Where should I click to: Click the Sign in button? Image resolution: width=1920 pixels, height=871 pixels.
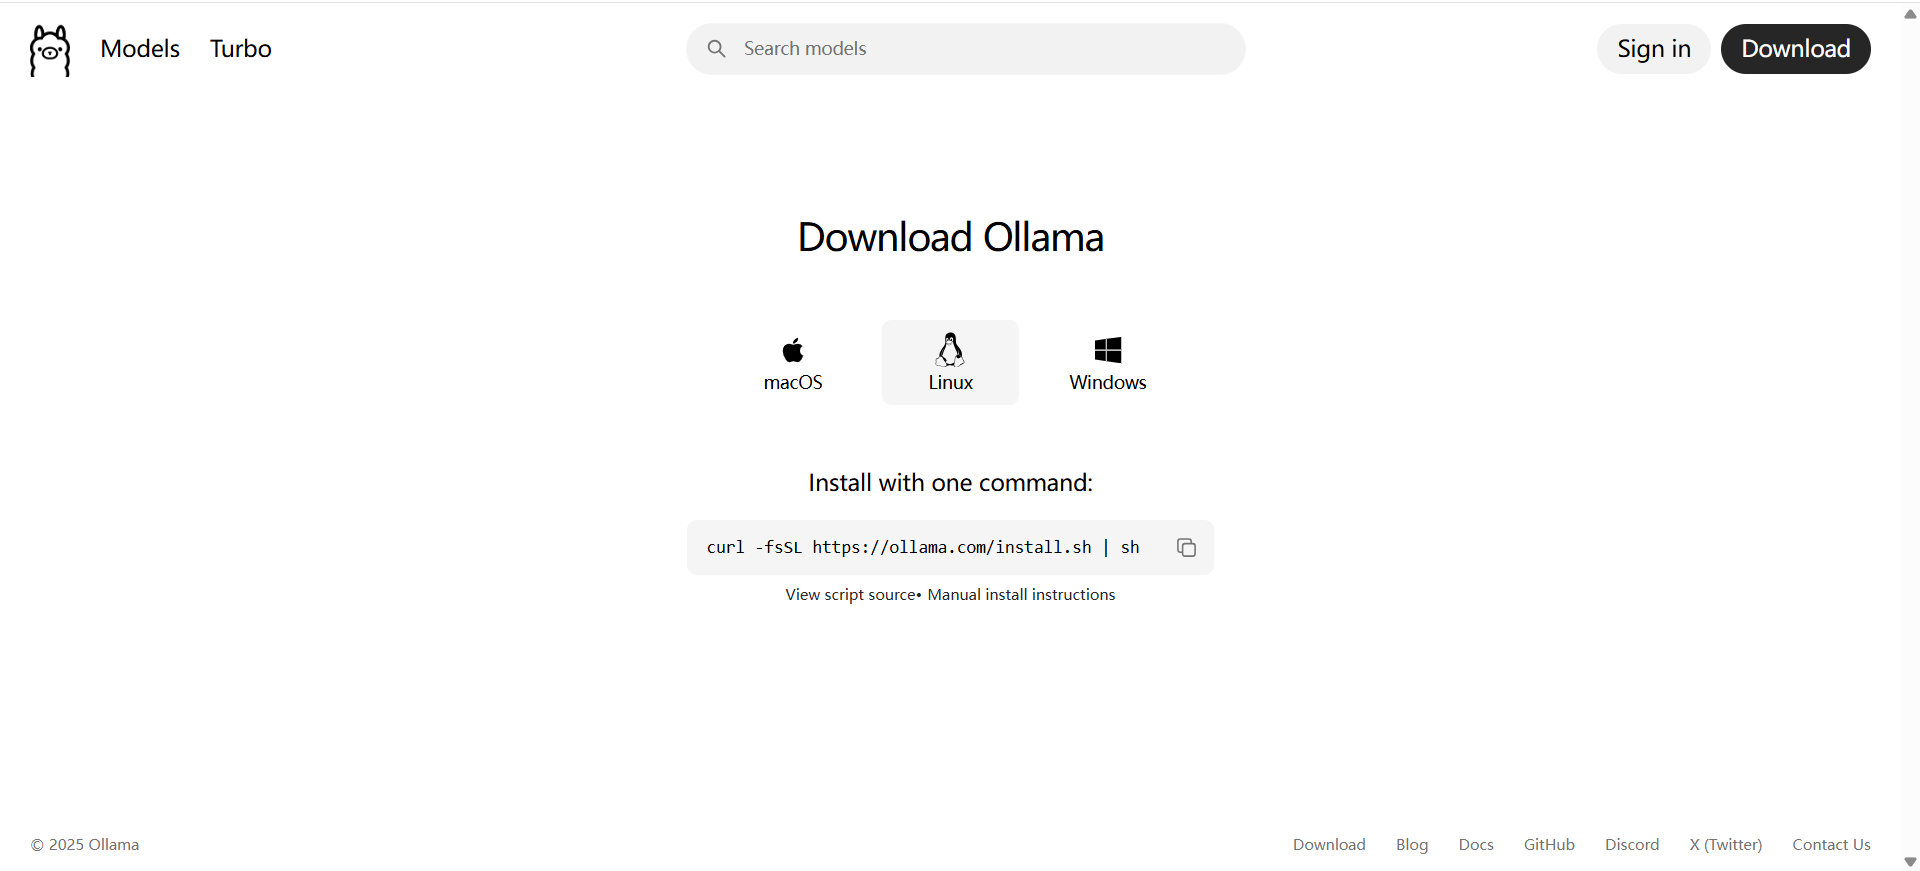coord(1654,49)
